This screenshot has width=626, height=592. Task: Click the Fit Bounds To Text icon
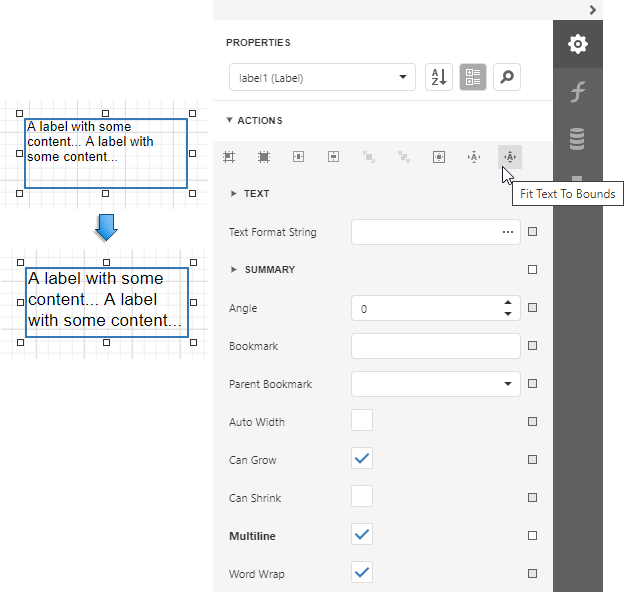point(474,157)
